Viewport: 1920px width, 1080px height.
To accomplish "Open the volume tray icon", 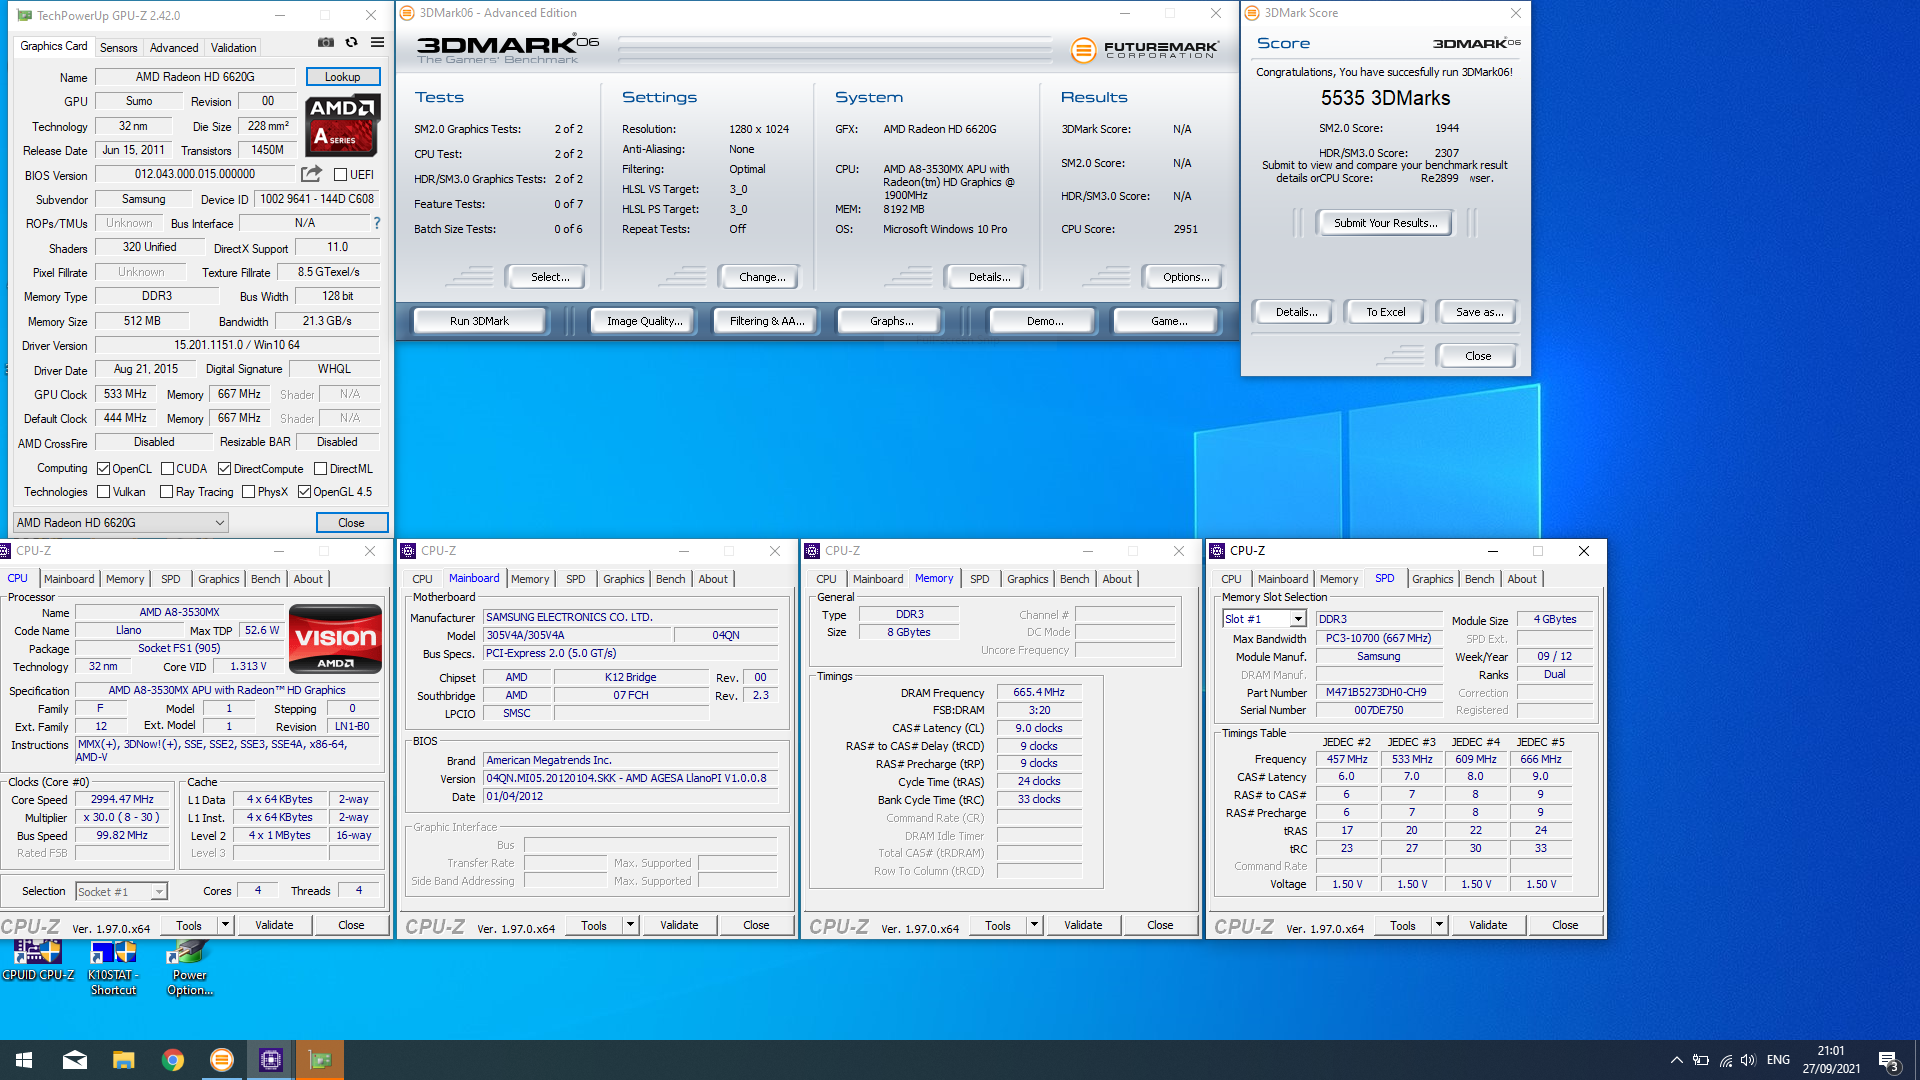I will click(x=1748, y=1060).
